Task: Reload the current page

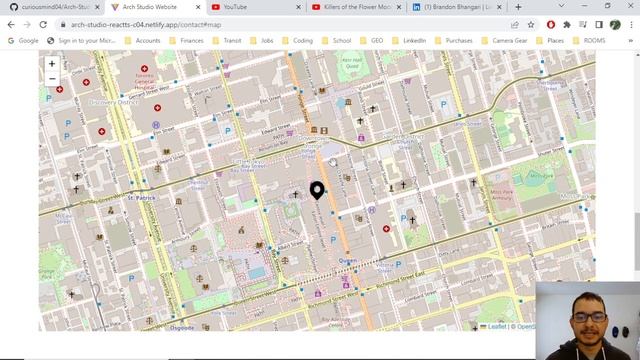Action: tap(43, 25)
